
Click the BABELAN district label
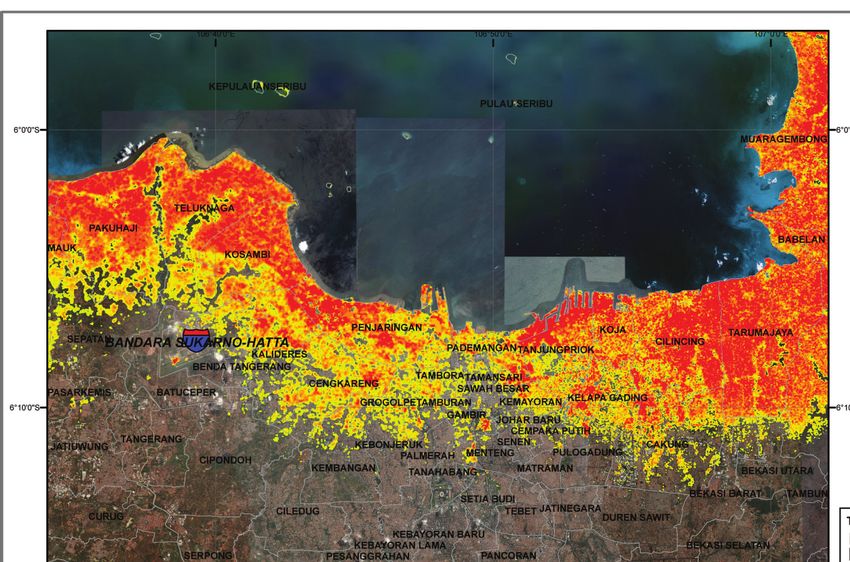(x=801, y=240)
